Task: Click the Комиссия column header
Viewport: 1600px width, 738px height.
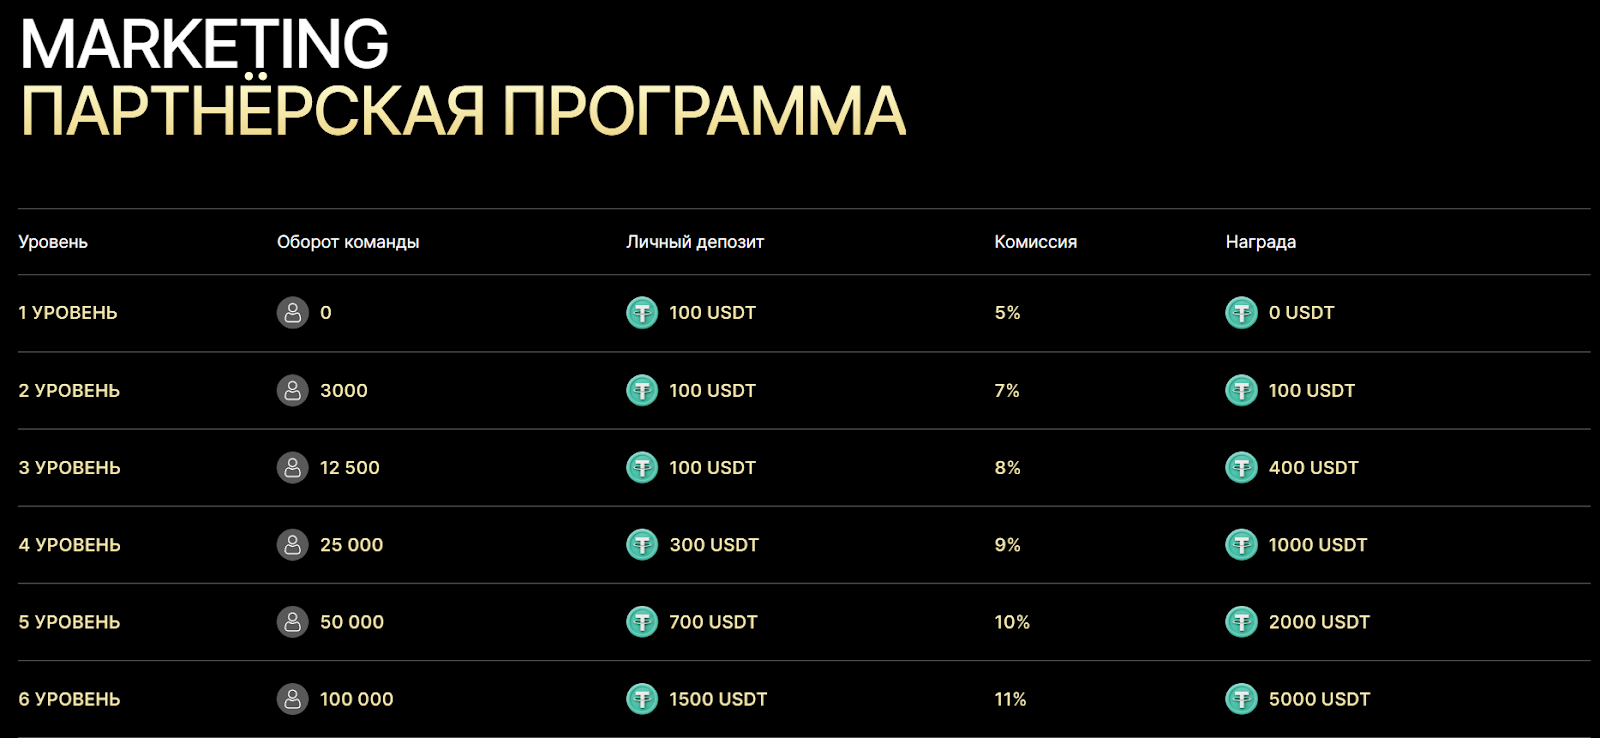Action: 1035,242
